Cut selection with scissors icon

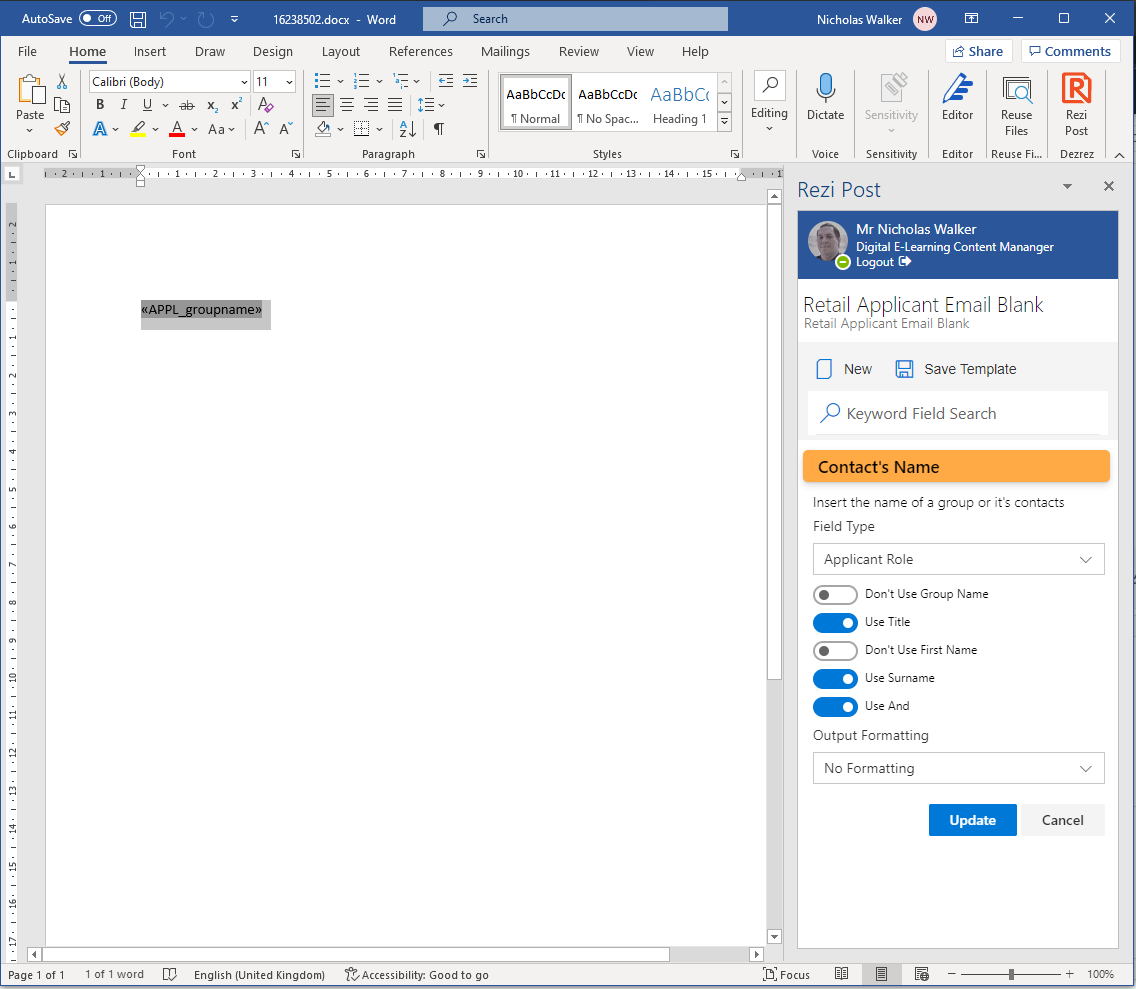[x=62, y=81]
